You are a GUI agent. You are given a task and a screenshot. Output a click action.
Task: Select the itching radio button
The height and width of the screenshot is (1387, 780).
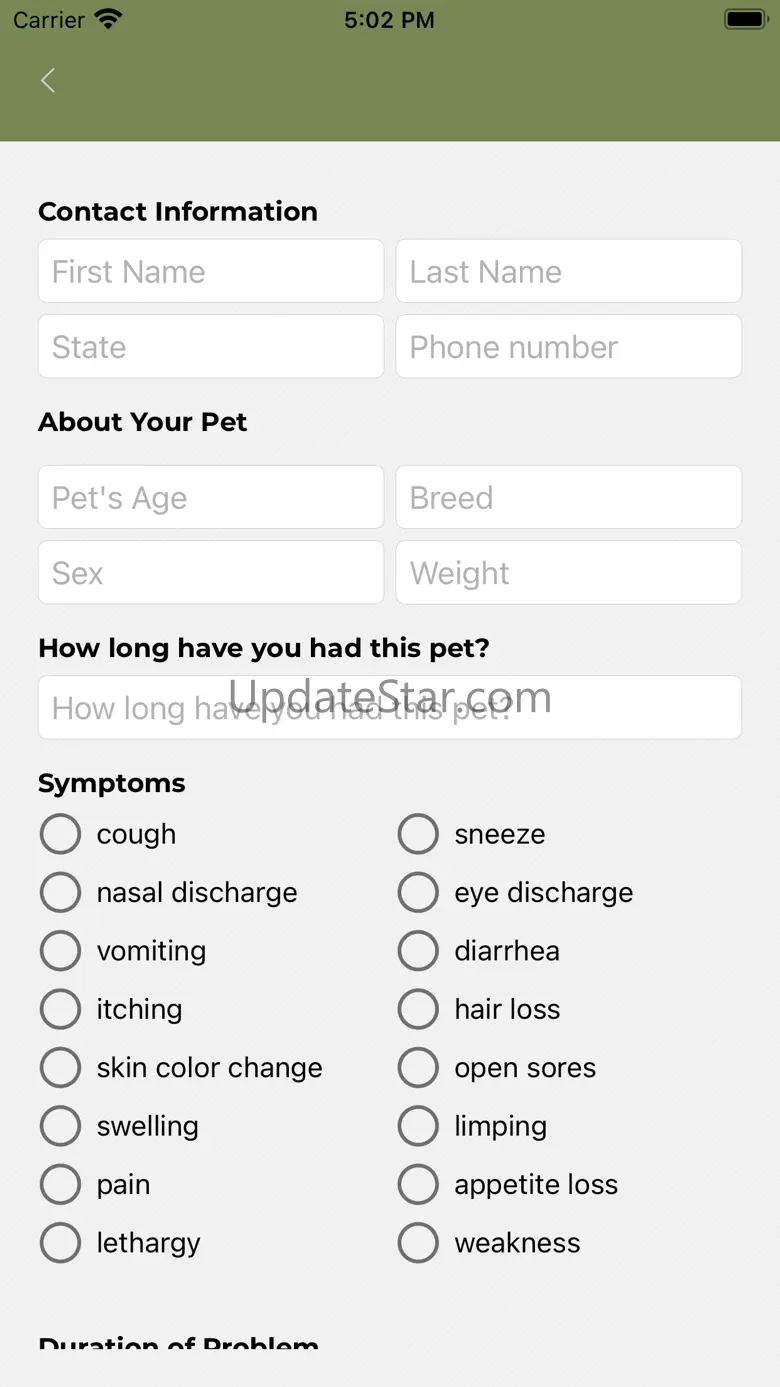click(x=60, y=1009)
